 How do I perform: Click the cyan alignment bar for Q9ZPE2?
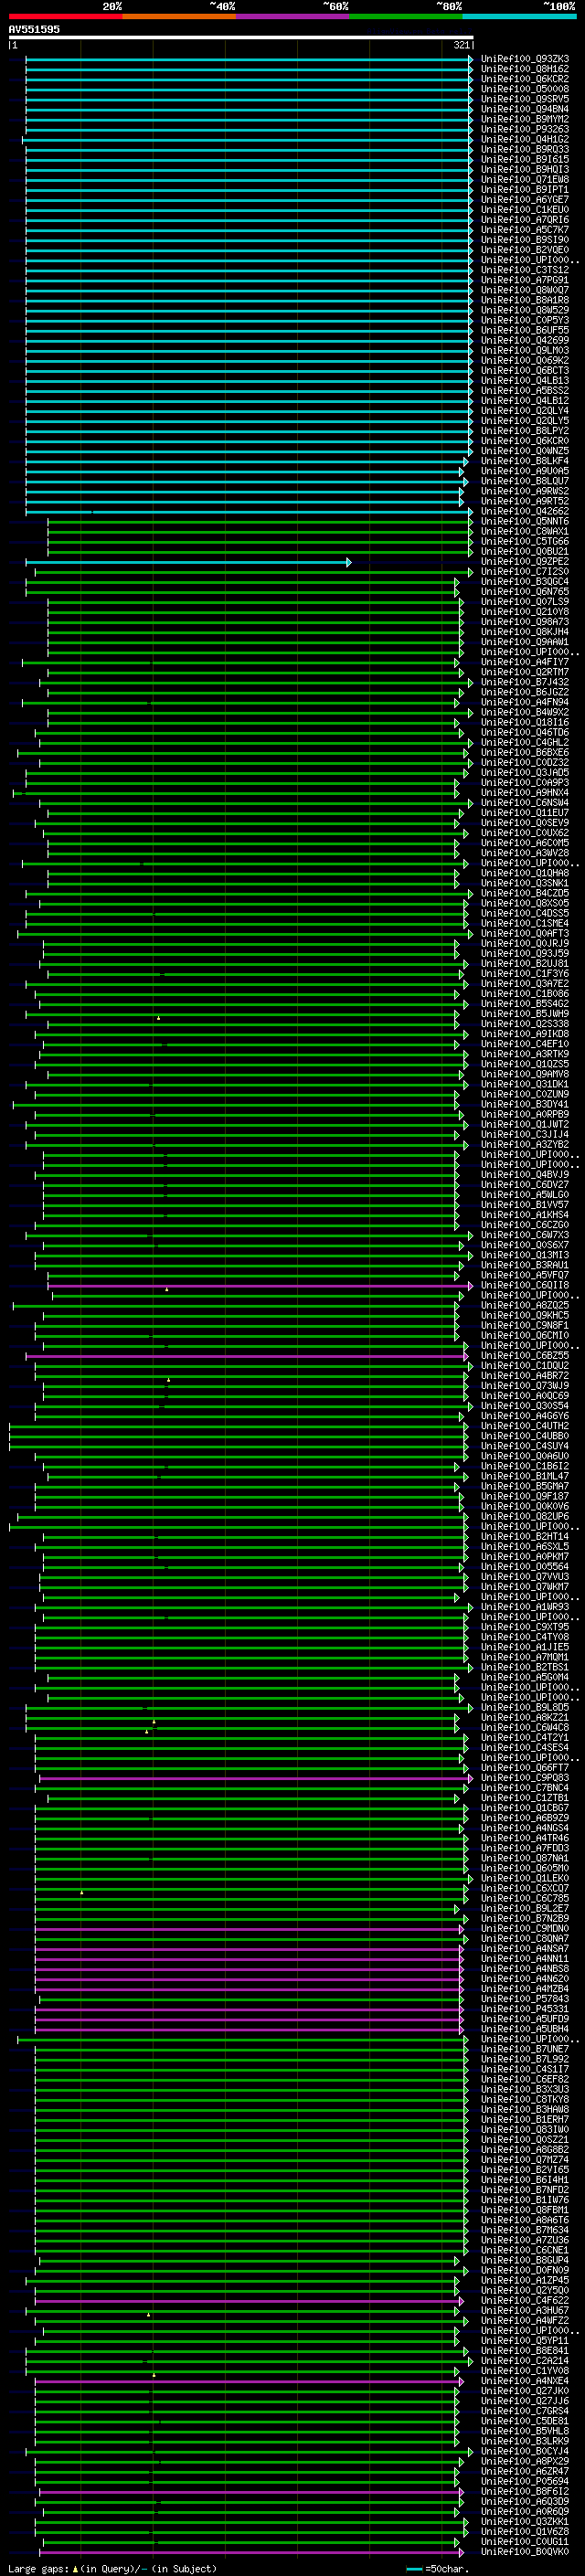tap(188, 562)
